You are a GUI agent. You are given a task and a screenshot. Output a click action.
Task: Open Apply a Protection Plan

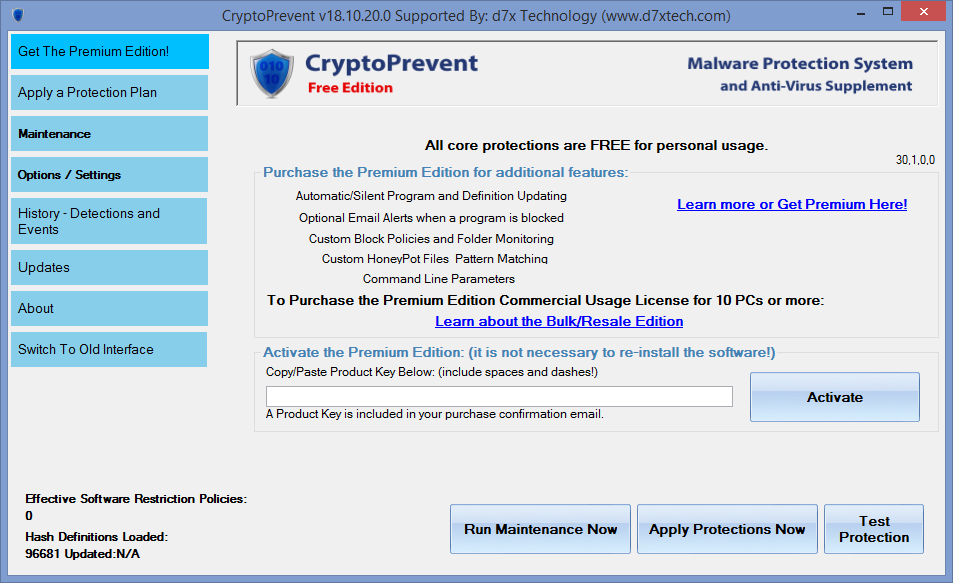click(x=109, y=92)
